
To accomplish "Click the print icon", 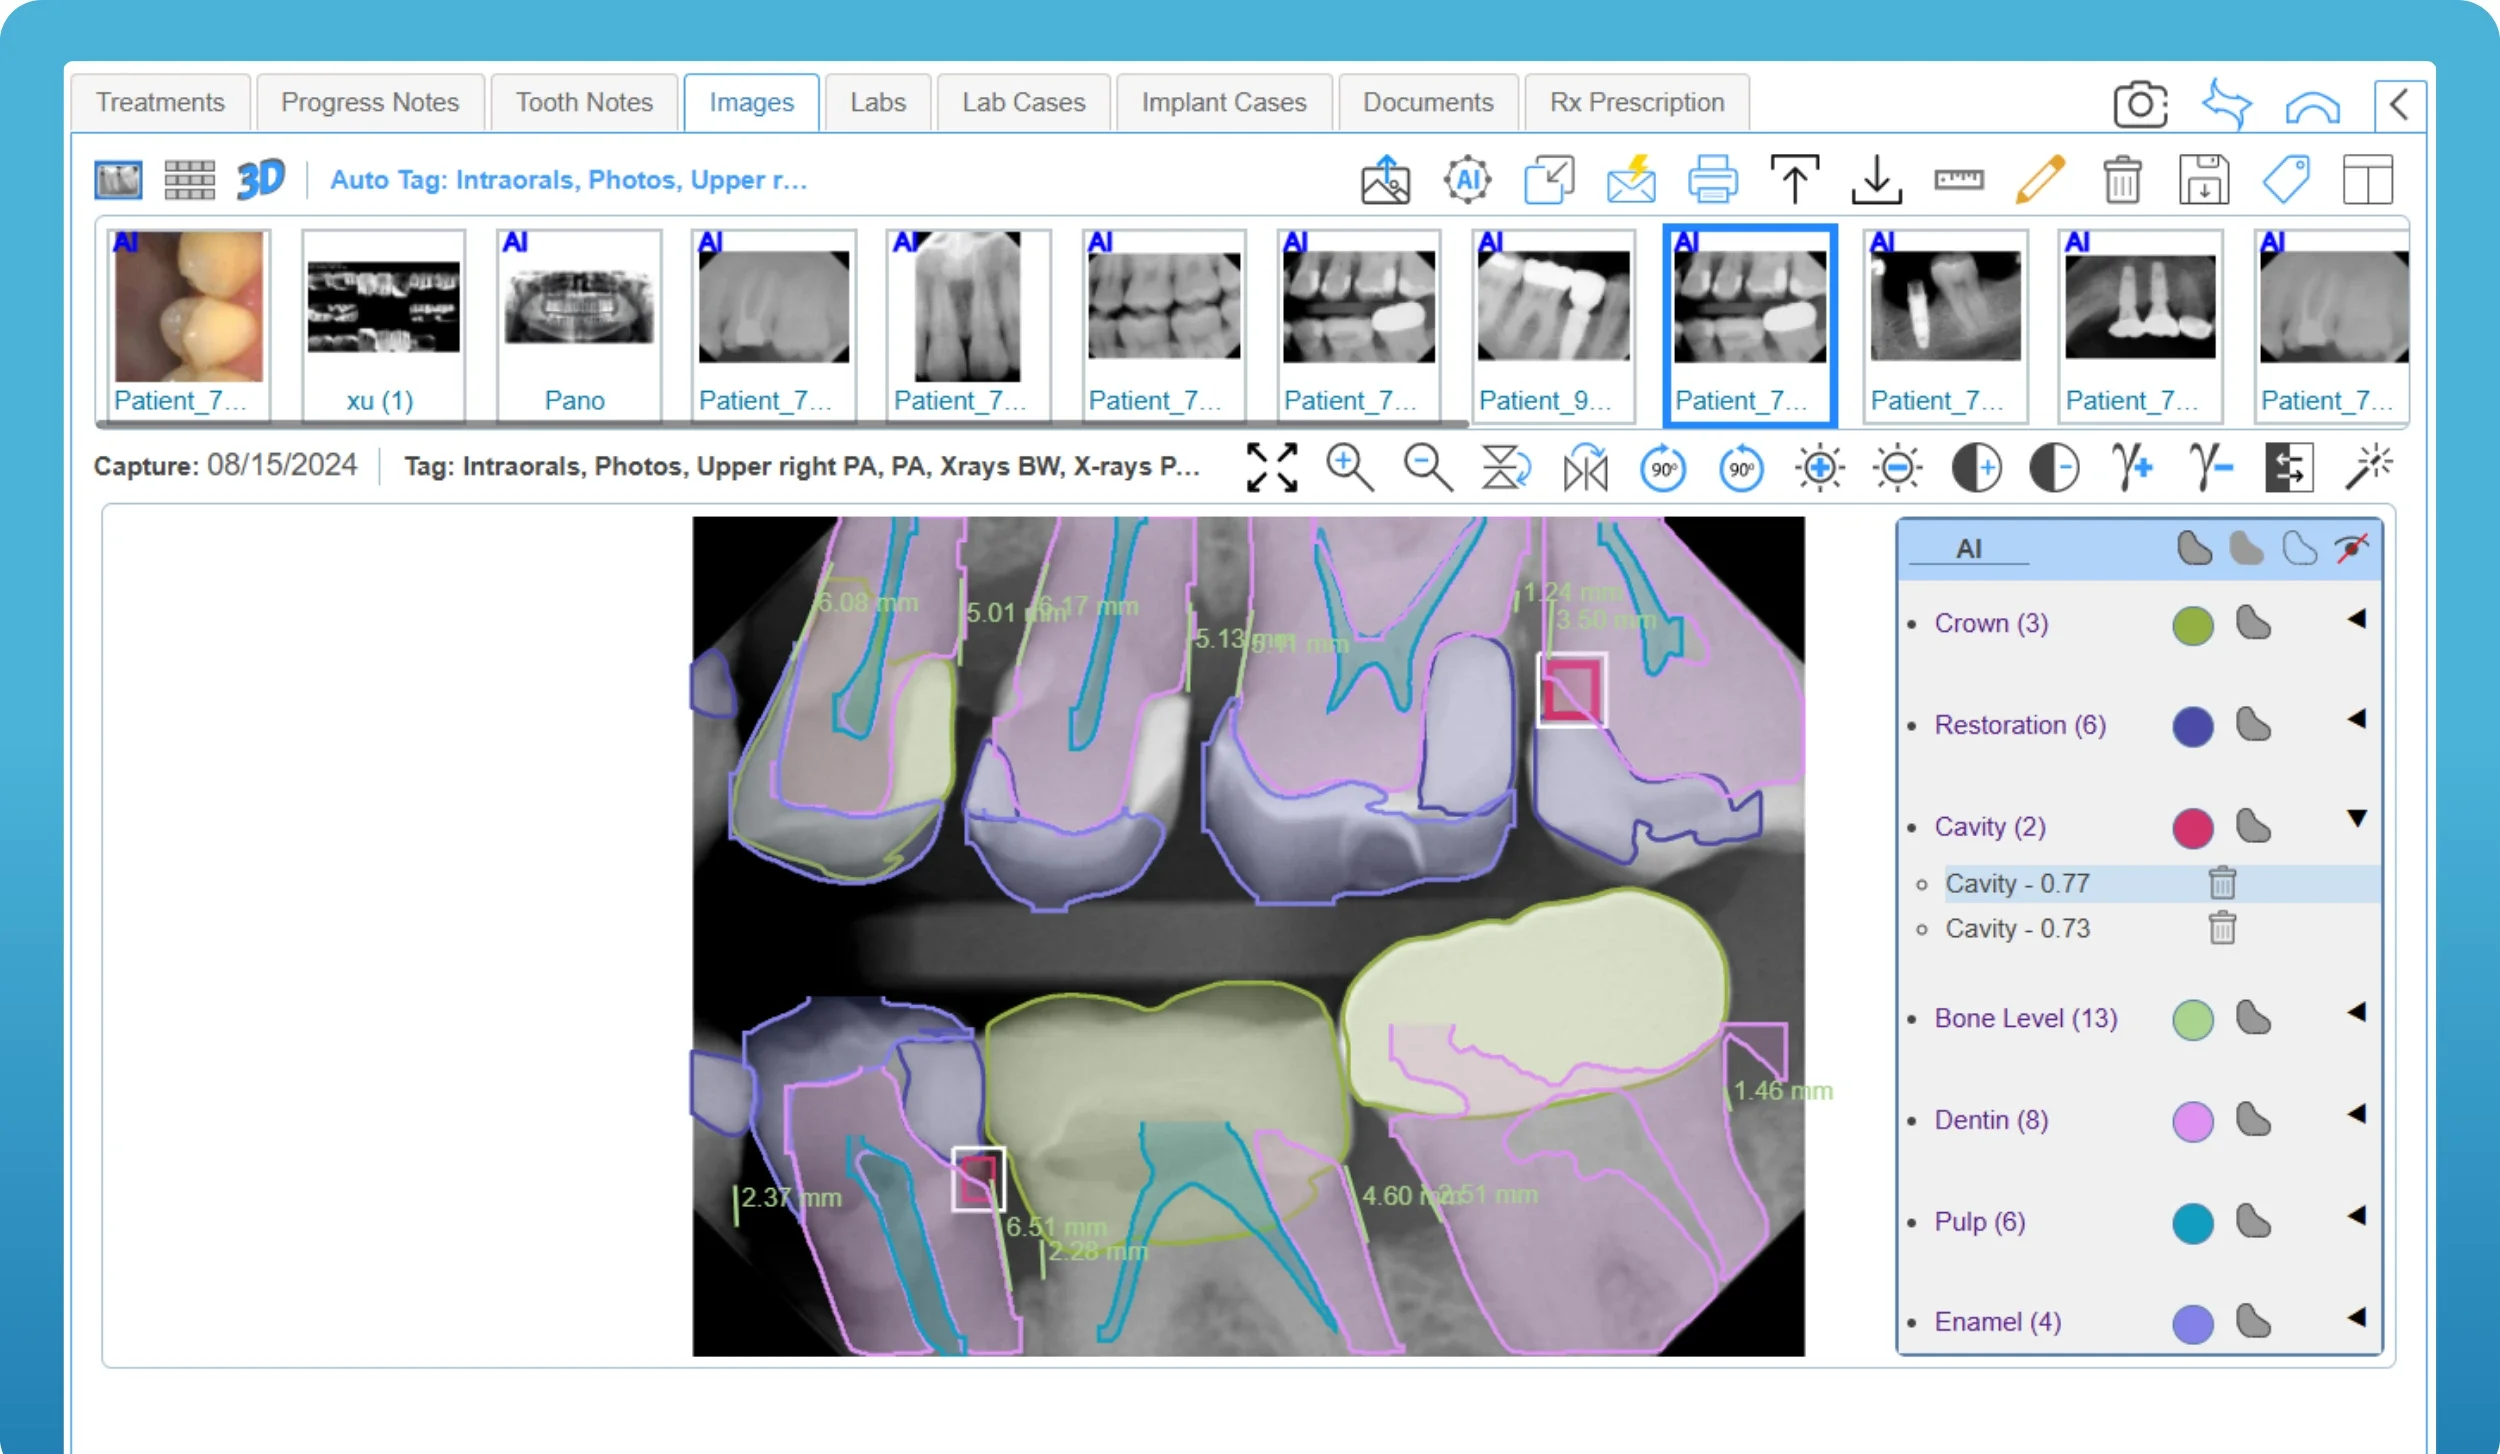I will [1712, 180].
